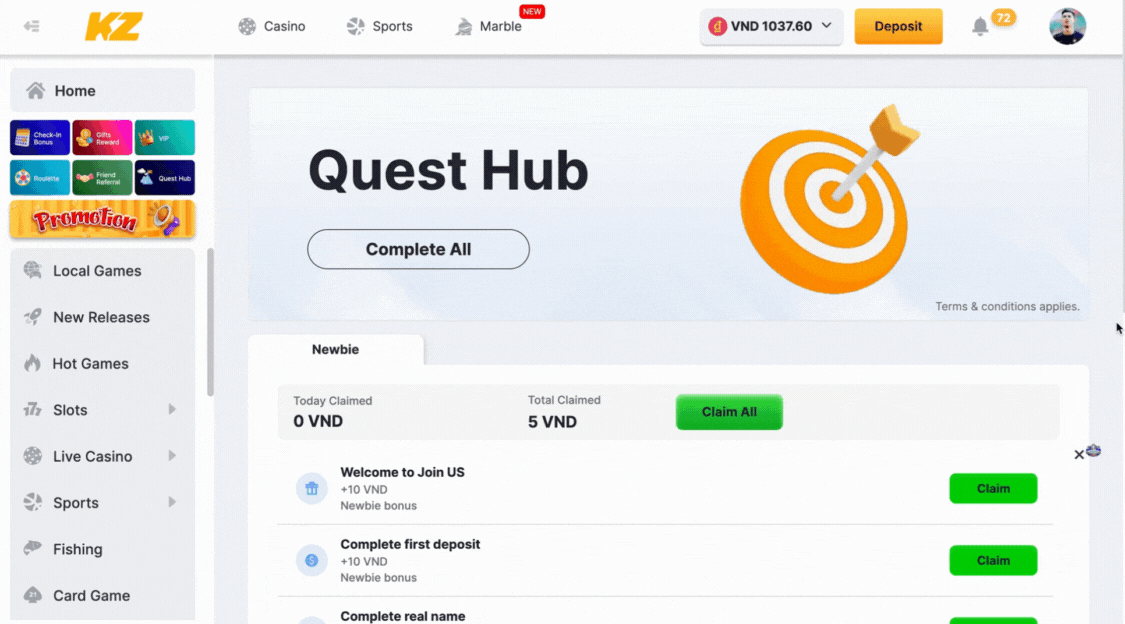
Task: Click the green Claim All button
Action: pyautogui.click(x=729, y=412)
